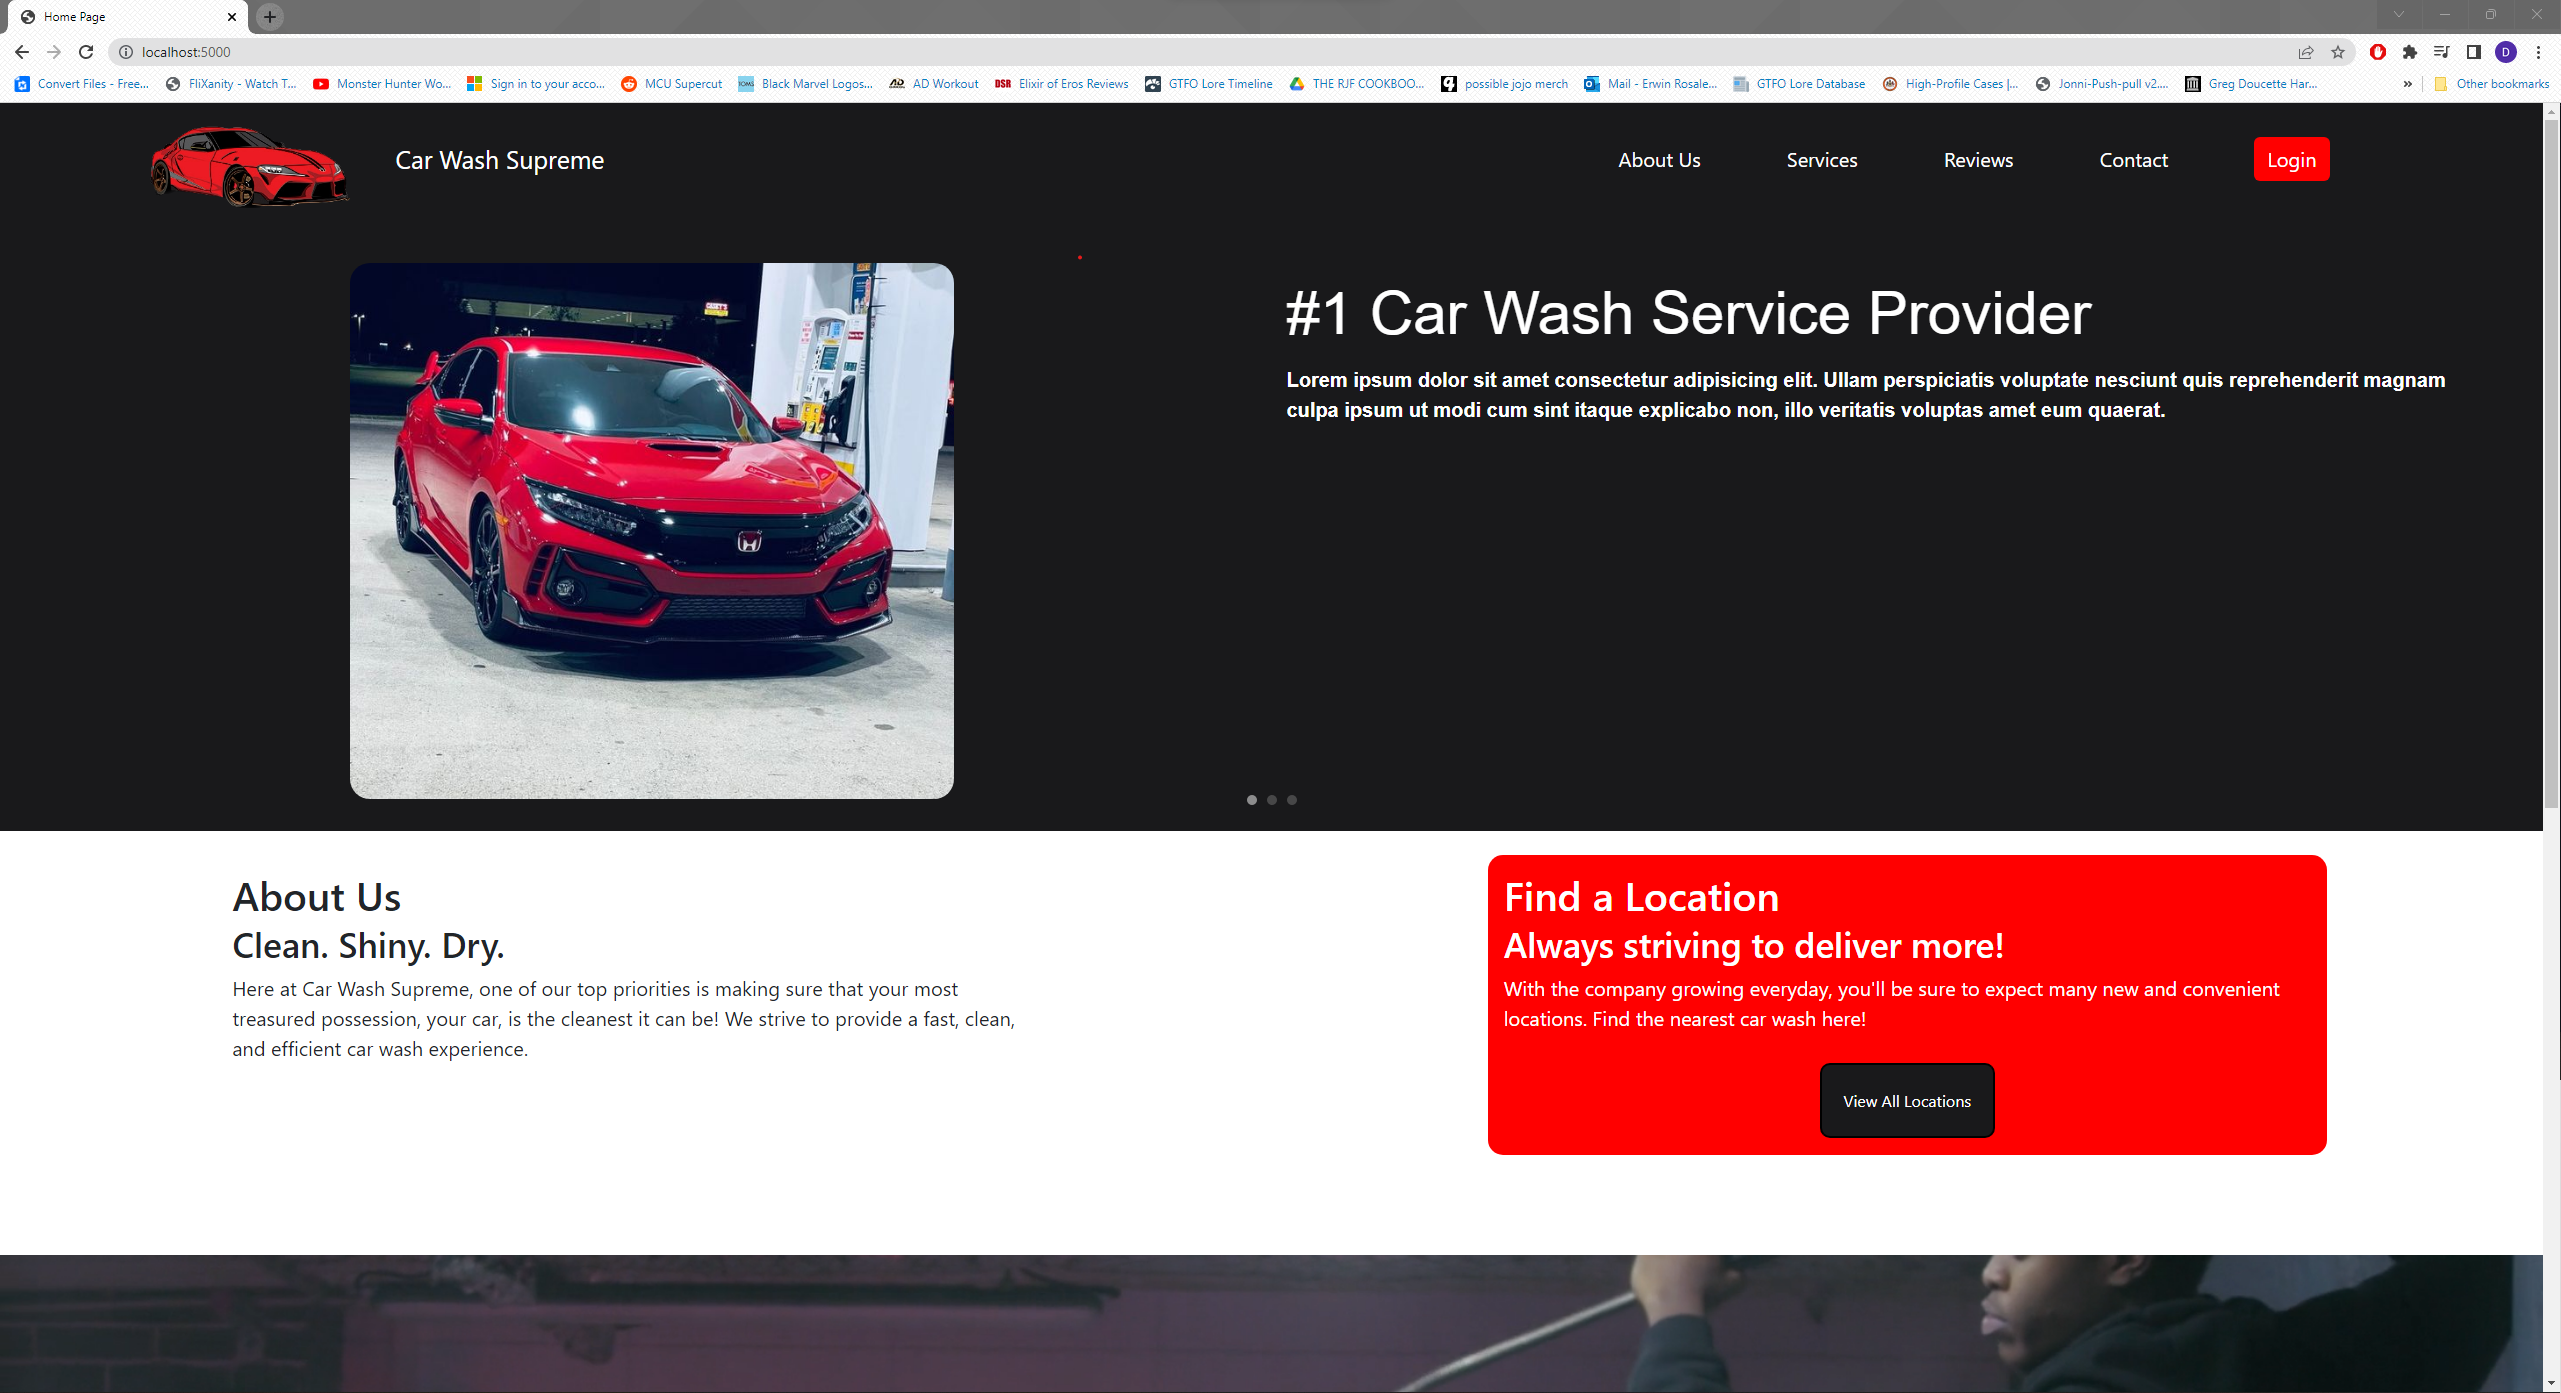Click the back navigation arrow
The width and height of the screenshot is (2561, 1393).
(x=21, y=52)
